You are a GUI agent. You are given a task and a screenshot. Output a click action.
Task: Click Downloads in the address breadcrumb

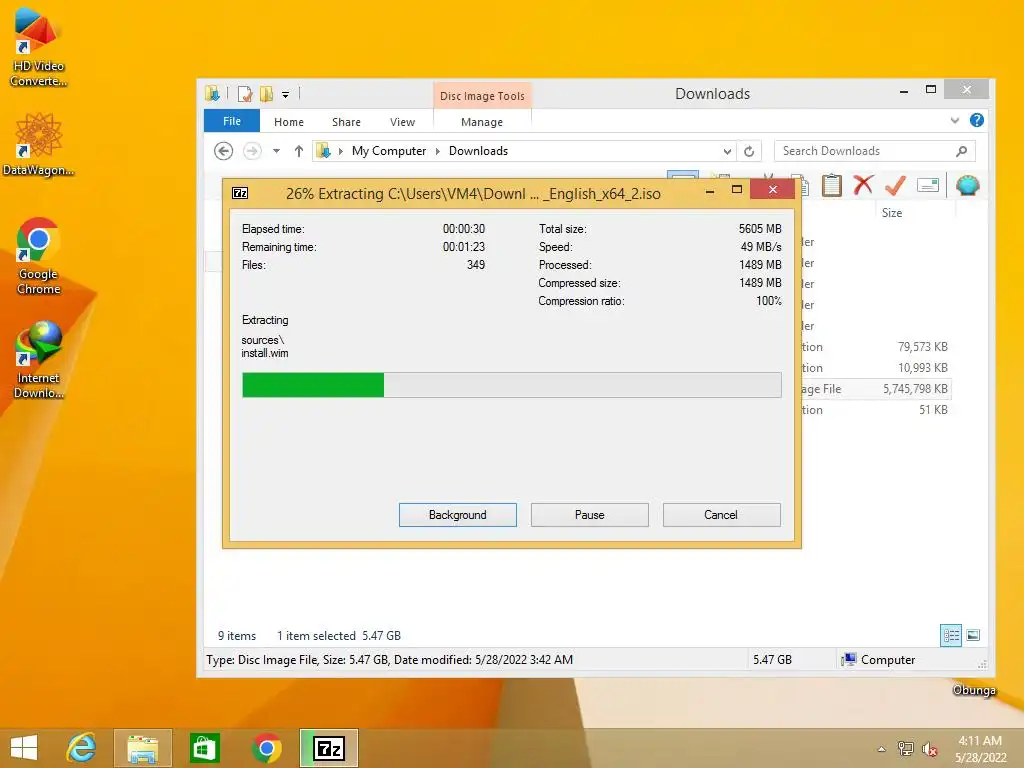(478, 151)
